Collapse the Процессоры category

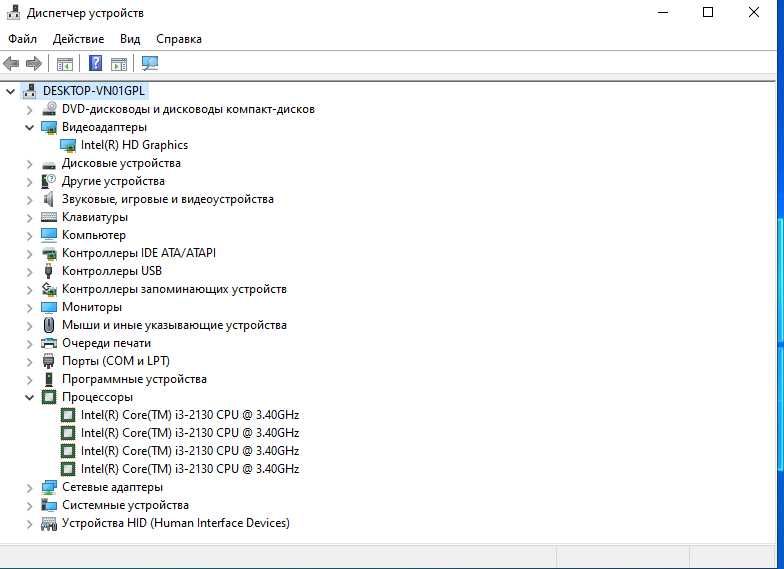[30, 398]
